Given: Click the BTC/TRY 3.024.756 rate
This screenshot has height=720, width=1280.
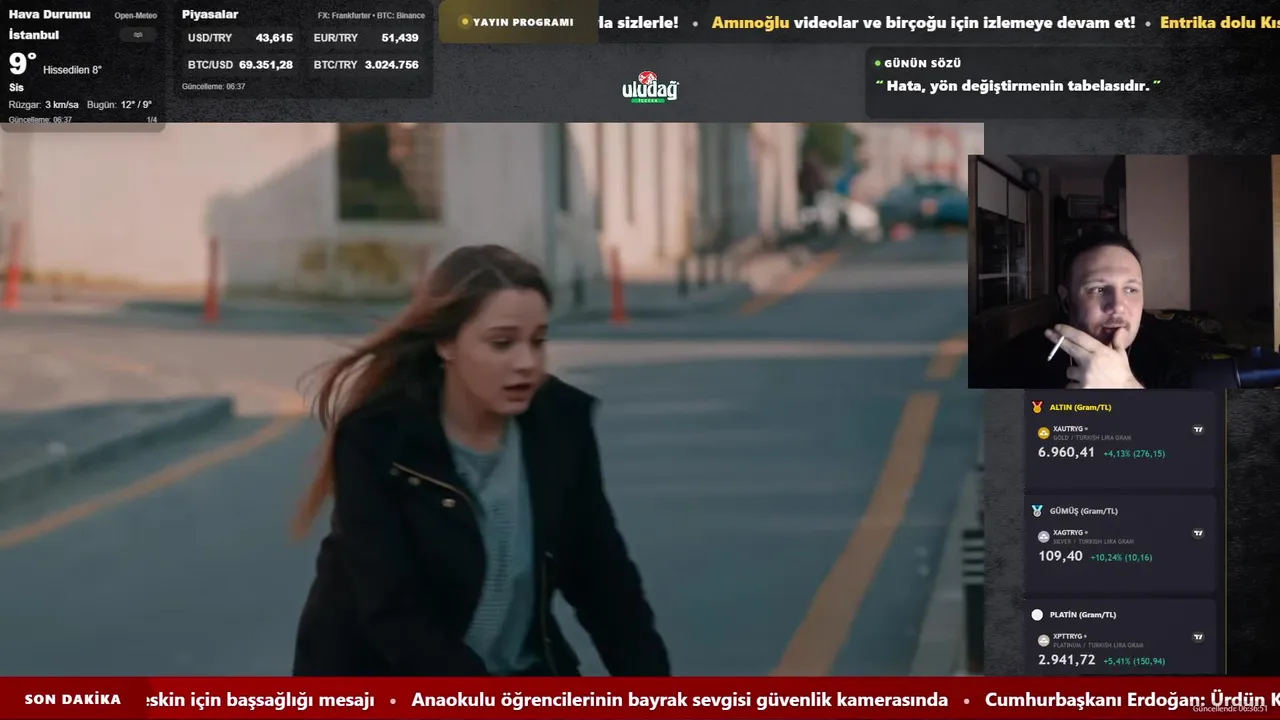Looking at the screenshot, I should pyautogui.click(x=366, y=65).
